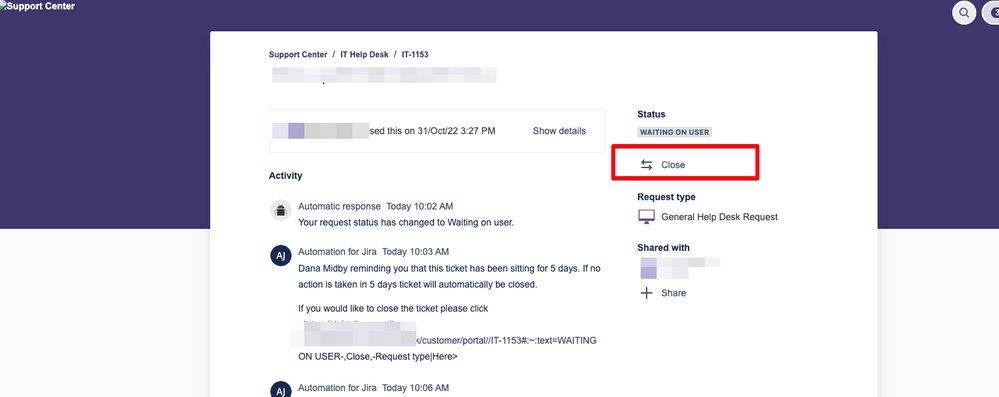Click the Support Center logo image

click(38, 6)
